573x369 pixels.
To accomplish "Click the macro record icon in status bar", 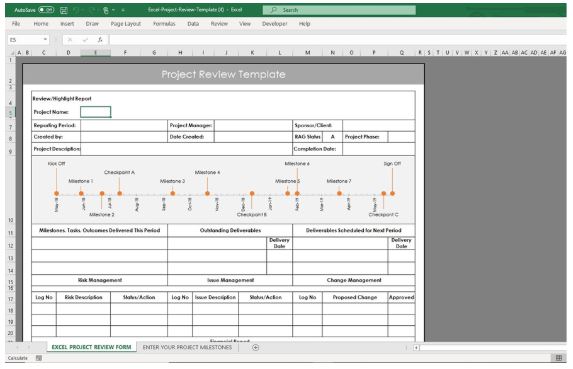I will point(39,358).
